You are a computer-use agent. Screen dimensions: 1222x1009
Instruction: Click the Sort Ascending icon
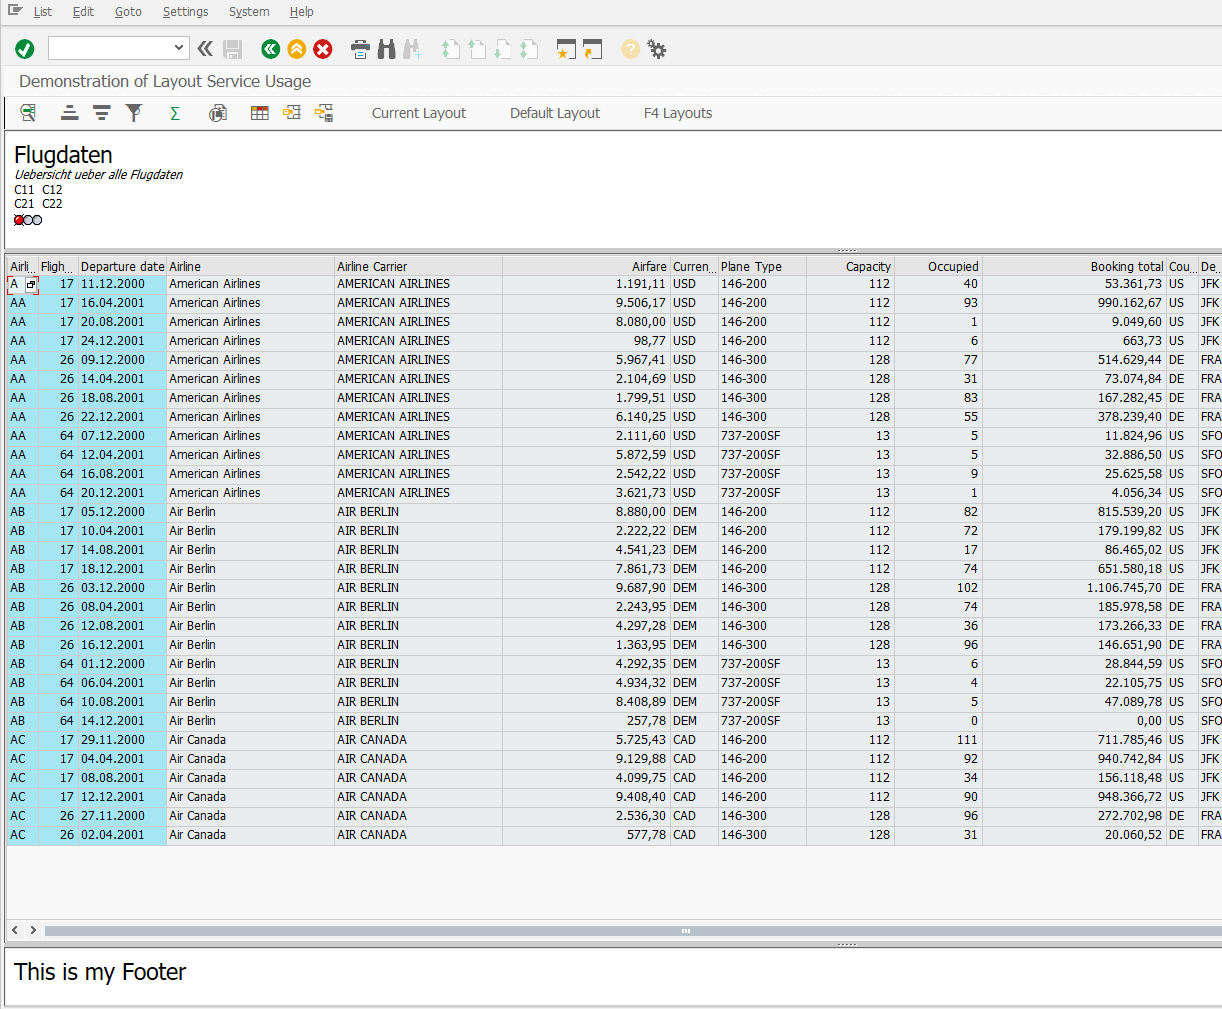[70, 113]
